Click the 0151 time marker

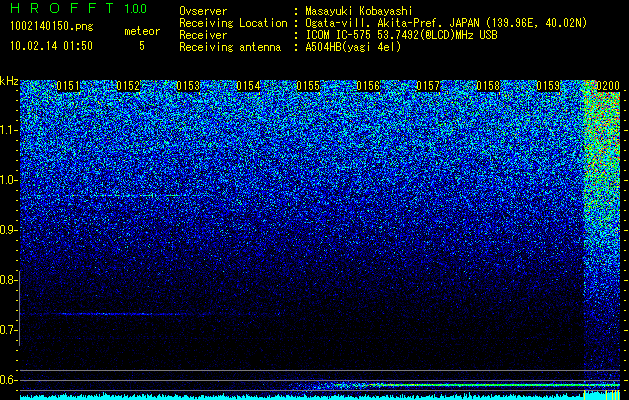click(68, 86)
